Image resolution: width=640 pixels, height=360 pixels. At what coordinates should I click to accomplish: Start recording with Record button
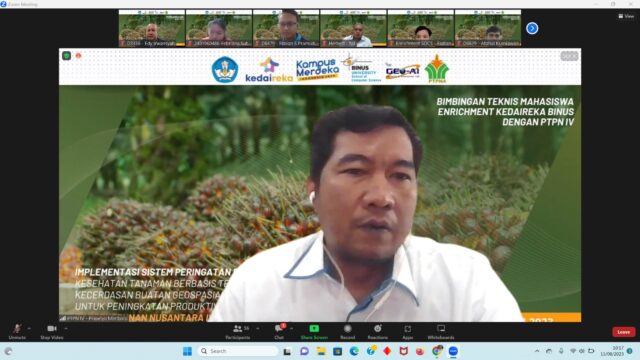coord(348,331)
